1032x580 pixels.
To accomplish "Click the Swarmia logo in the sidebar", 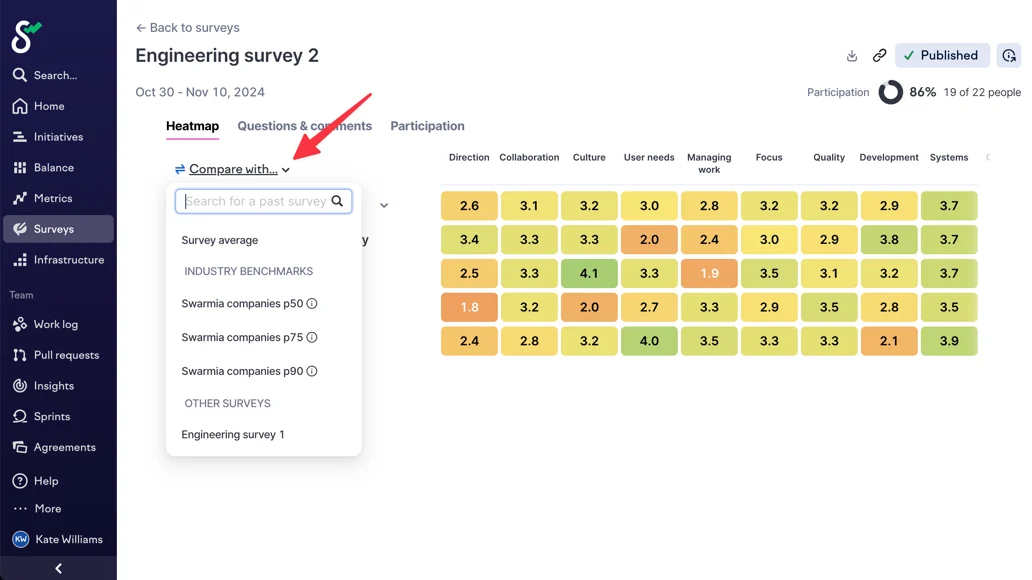I will click(26, 37).
